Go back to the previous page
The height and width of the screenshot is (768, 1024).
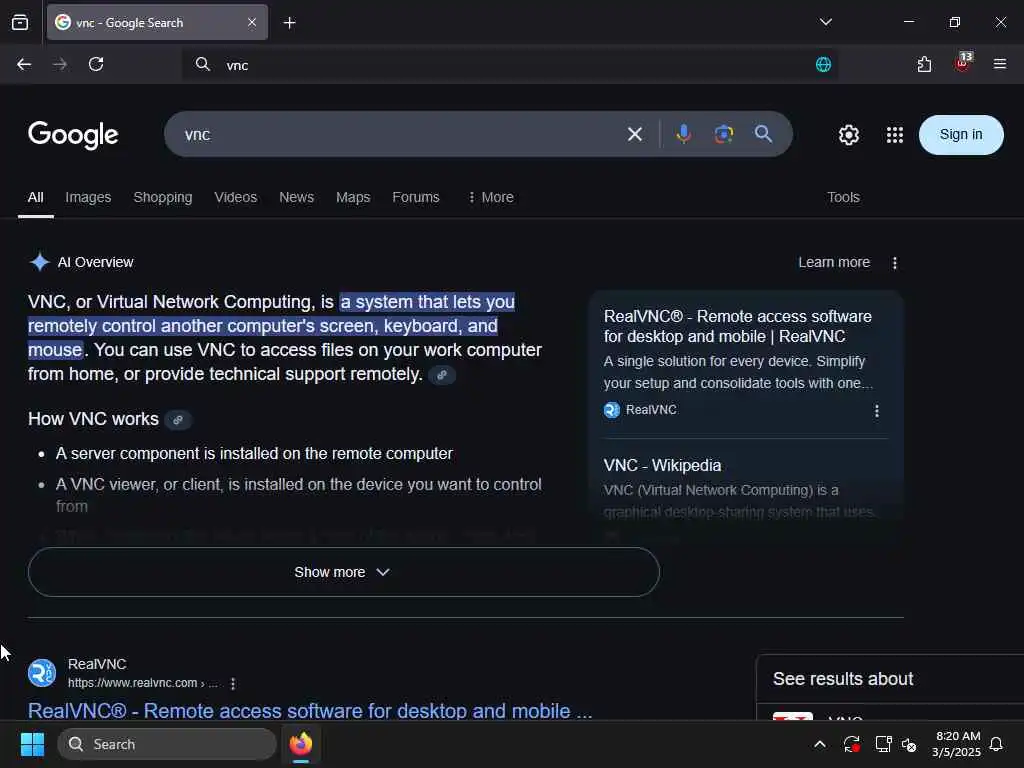click(24, 64)
